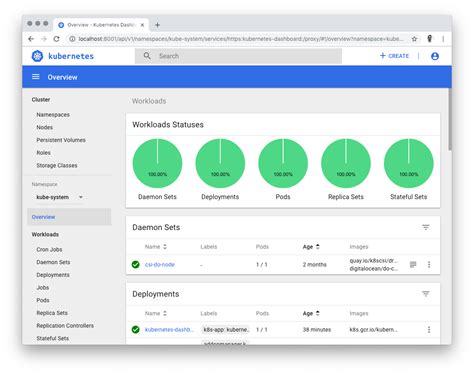Close the Overview Kubernetes Dashboard tab
The image size is (474, 374).
point(142,25)
